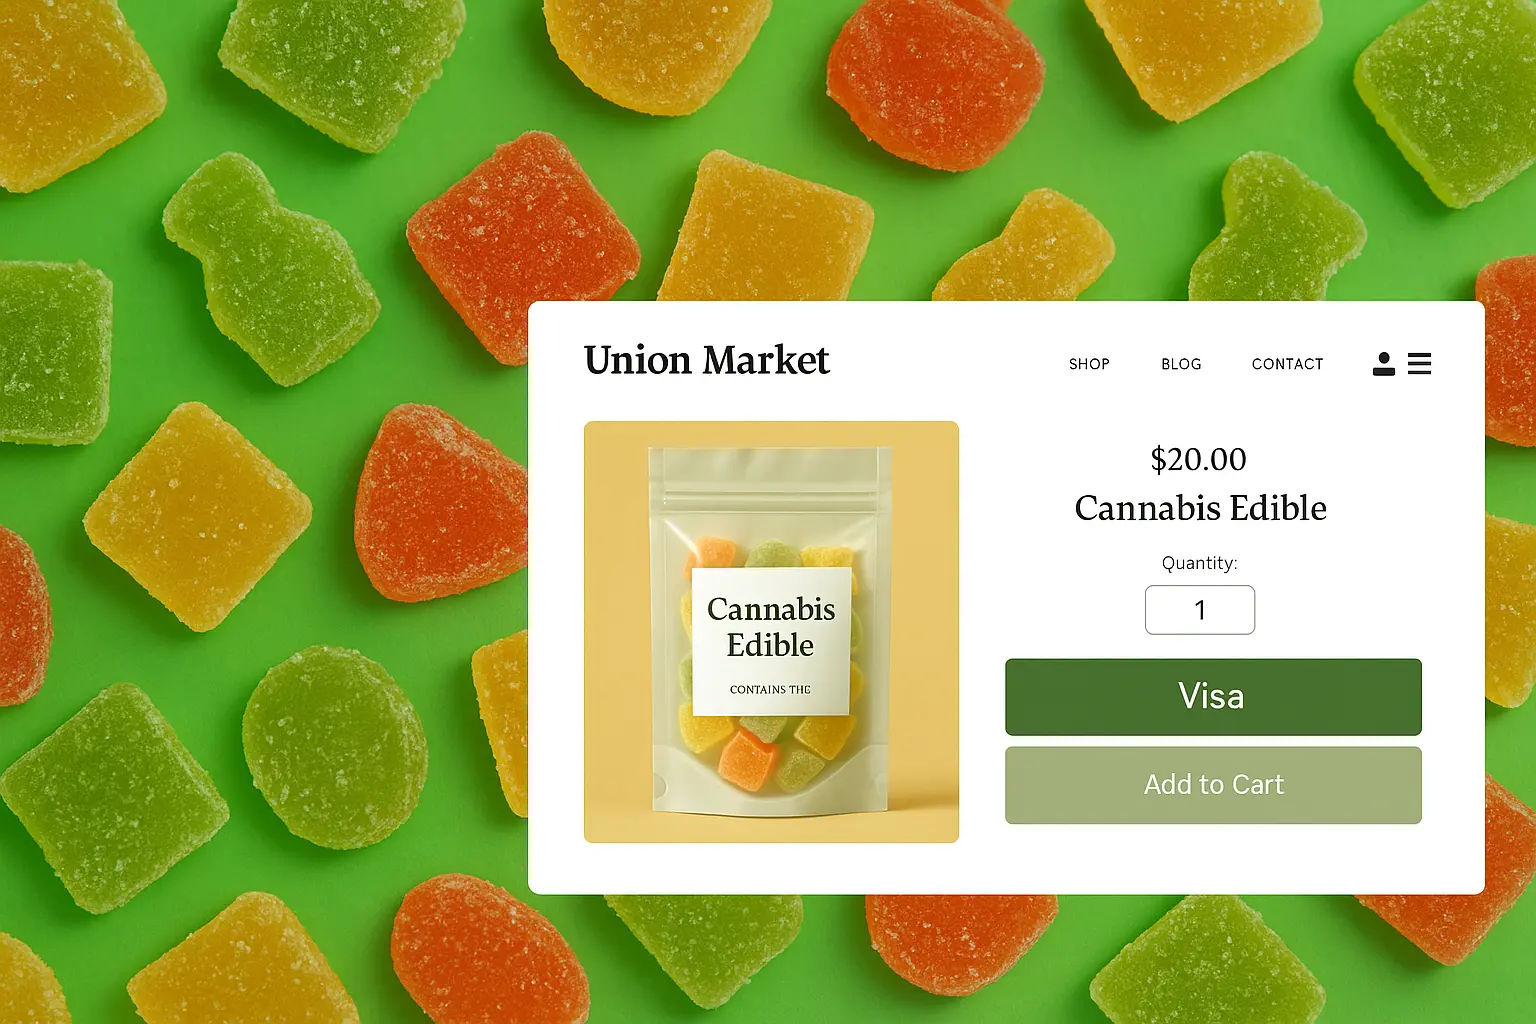Image resolution: width=1536 pixels, height=1024 pixels.
Task: Click the orange triangular gummy beside the card
Action: pos(440,502)
